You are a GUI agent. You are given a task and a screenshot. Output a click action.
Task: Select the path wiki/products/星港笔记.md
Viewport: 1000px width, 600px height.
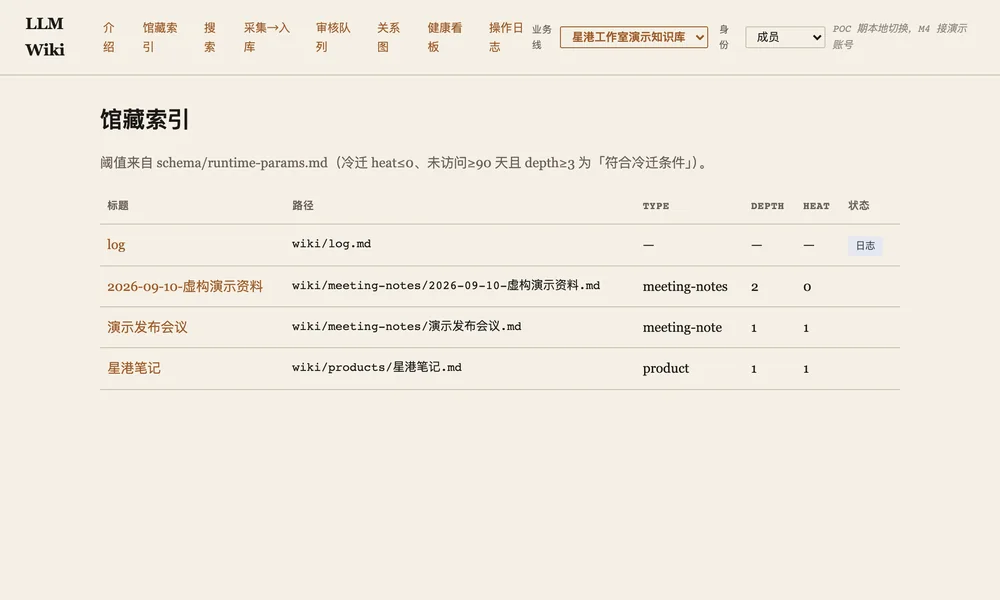point(377,367)
